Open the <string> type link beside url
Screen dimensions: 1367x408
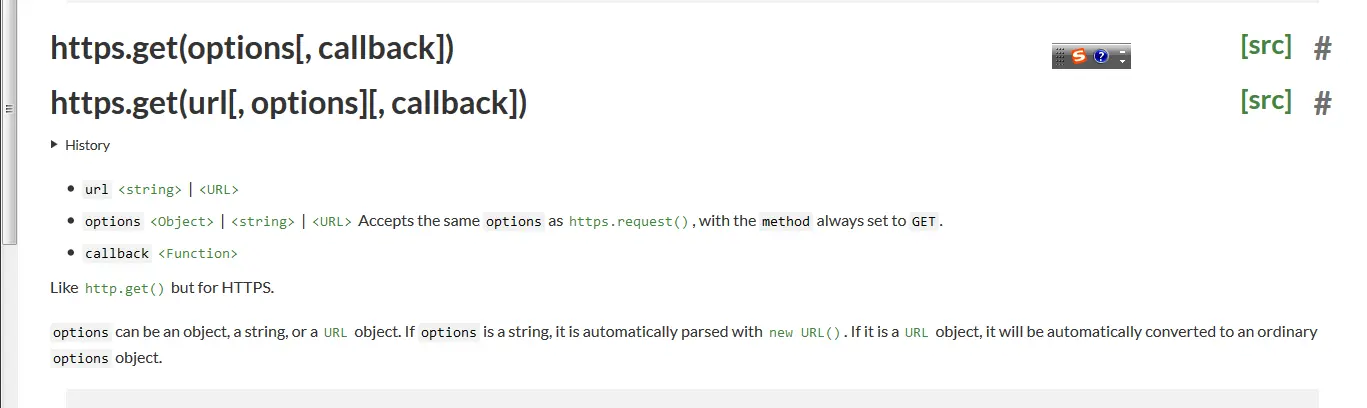(x=150, y=189)
